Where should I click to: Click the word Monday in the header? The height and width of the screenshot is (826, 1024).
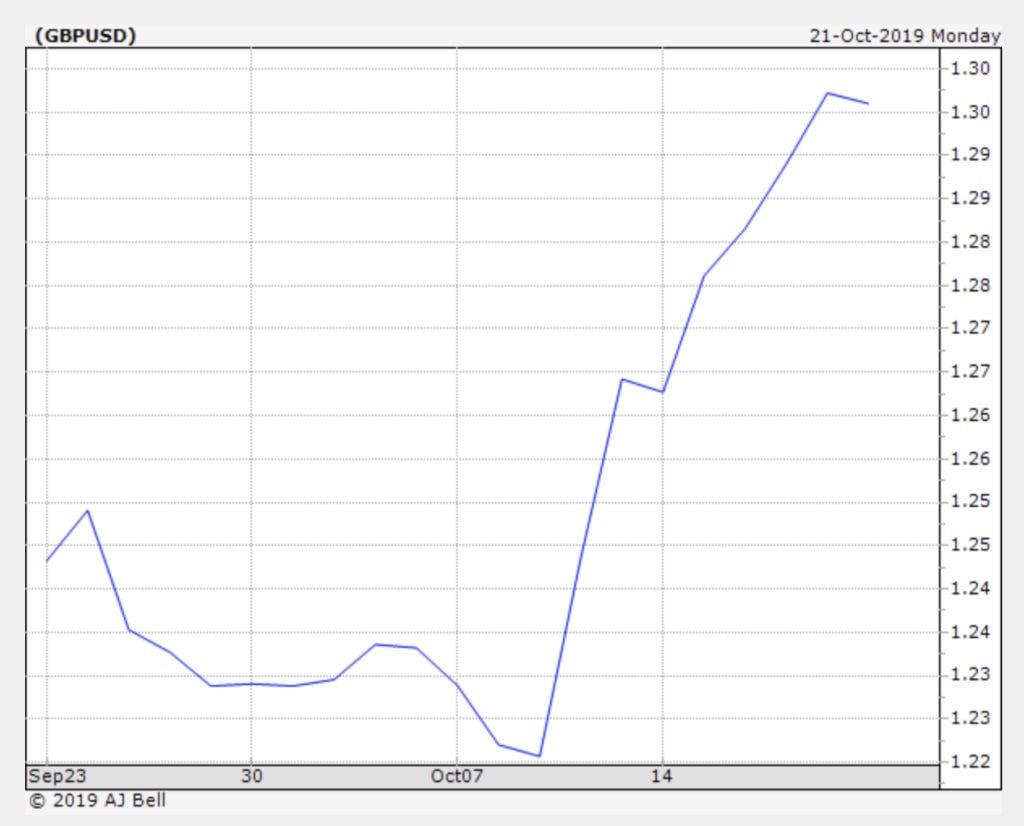965,36
